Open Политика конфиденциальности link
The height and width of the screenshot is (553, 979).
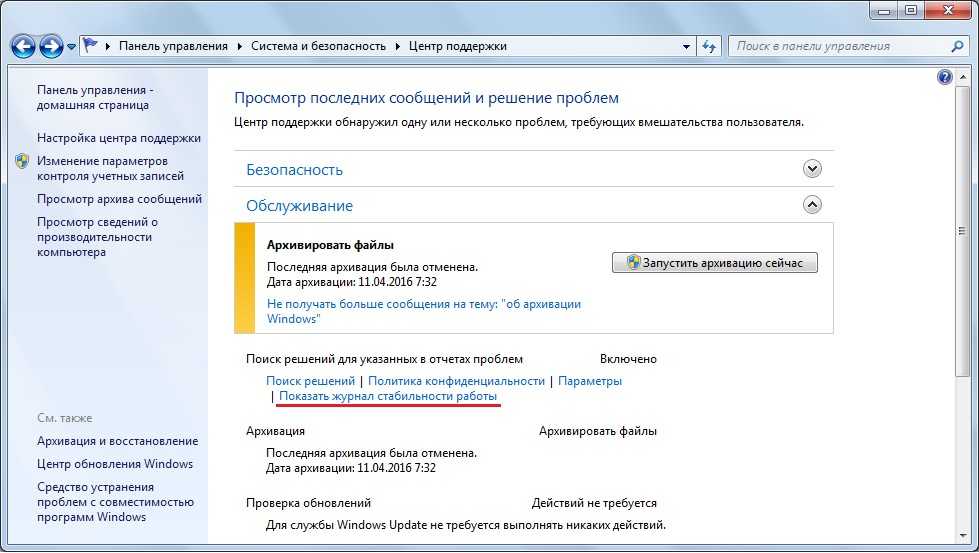click(456, 381)
